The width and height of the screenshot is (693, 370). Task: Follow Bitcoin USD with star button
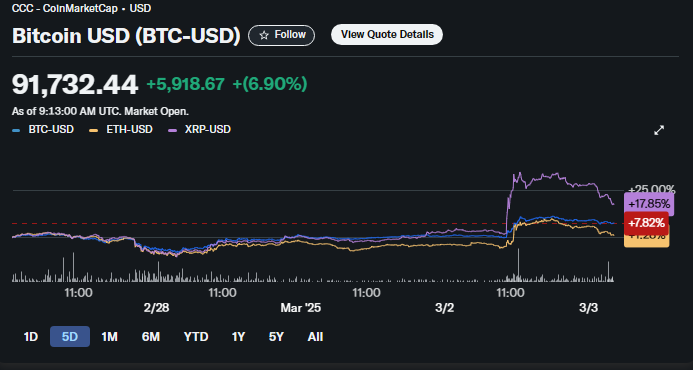pyautogui.click(x=282, y=35)
